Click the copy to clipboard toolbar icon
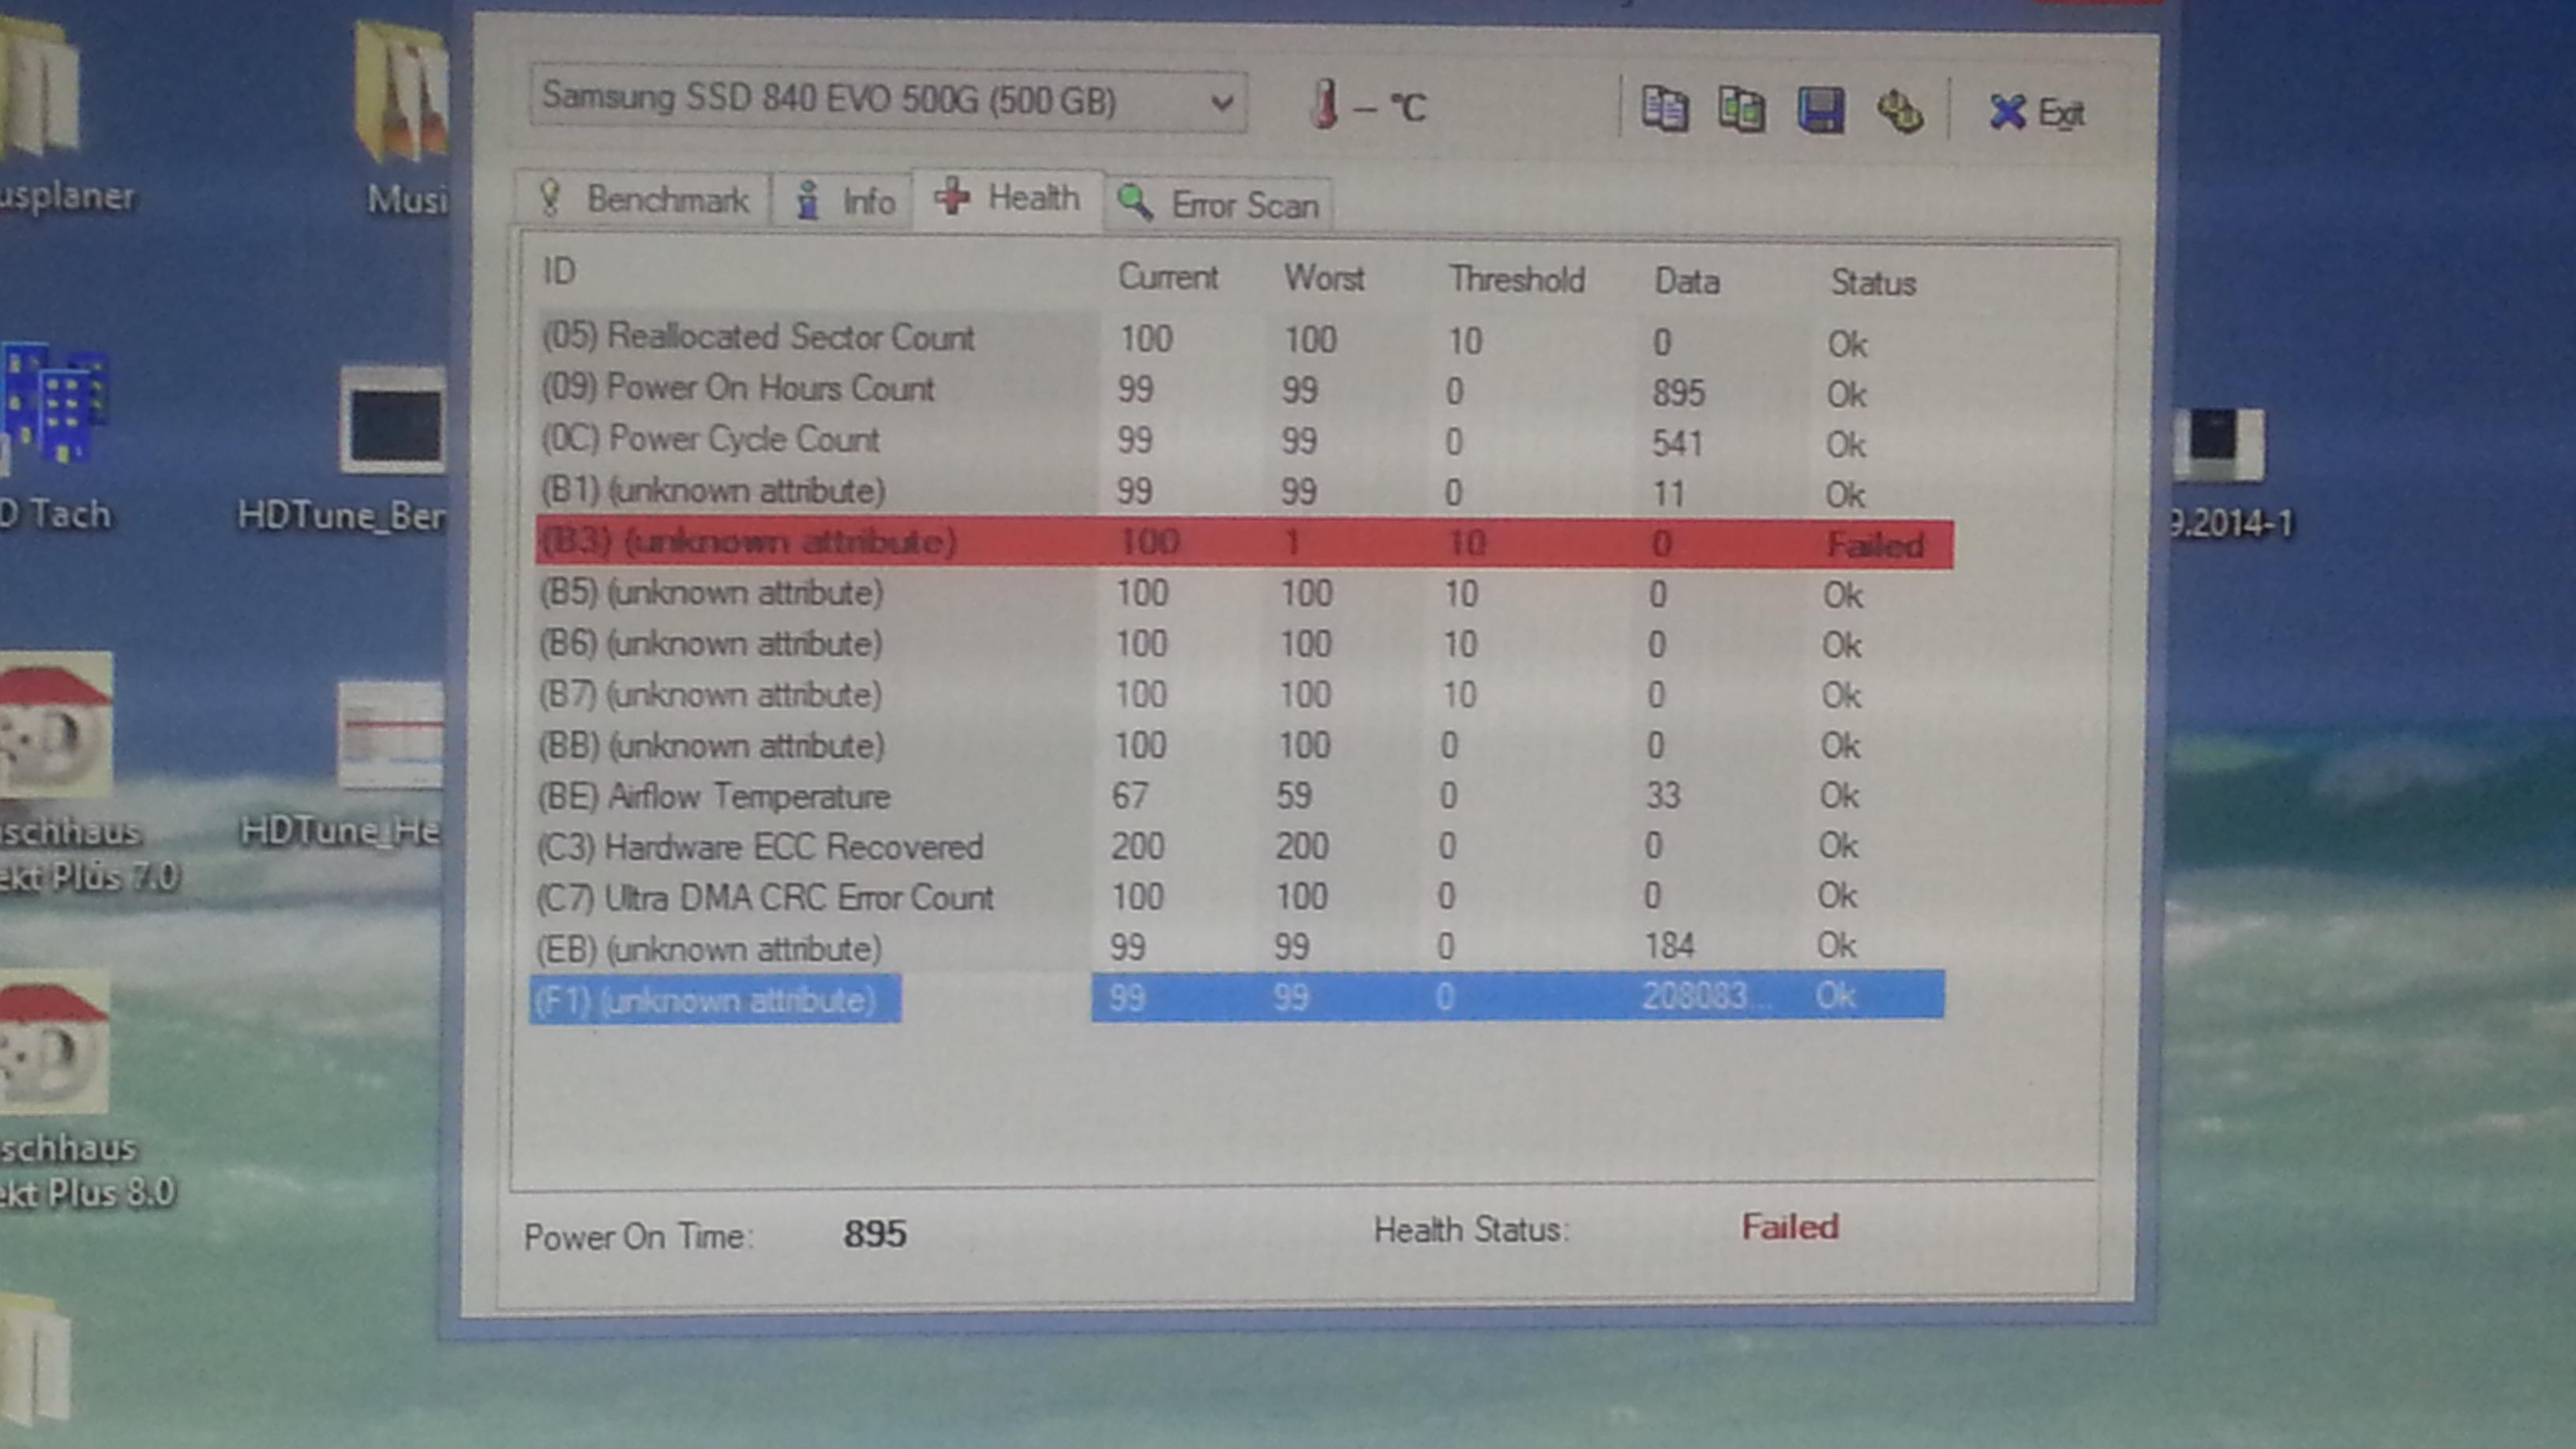Viewport: 2576px width, 1449px height. [1665, 110]
